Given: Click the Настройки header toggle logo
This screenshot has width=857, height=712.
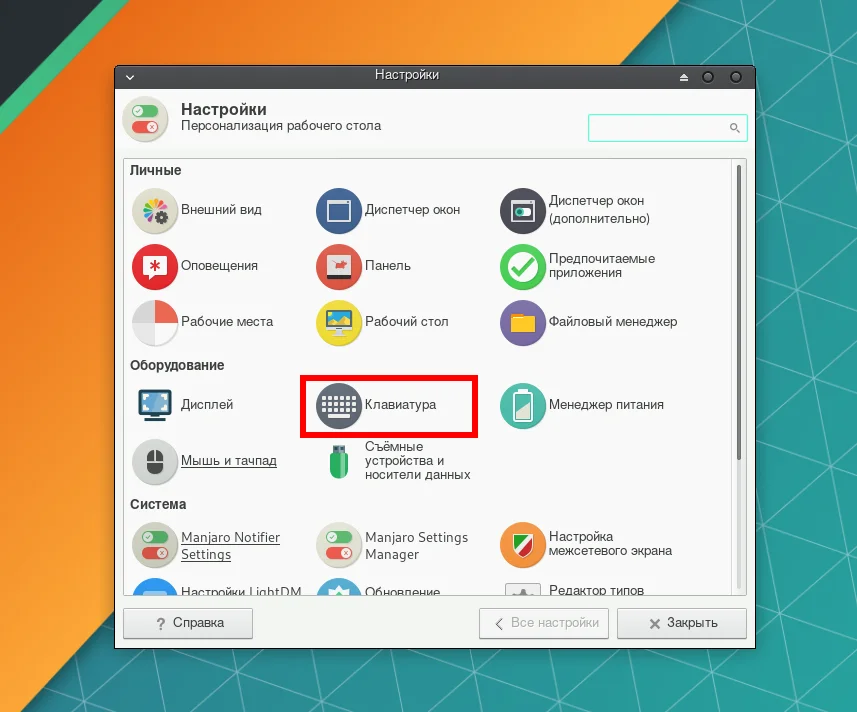Looking at the screenshot, I should click(145, 119).
